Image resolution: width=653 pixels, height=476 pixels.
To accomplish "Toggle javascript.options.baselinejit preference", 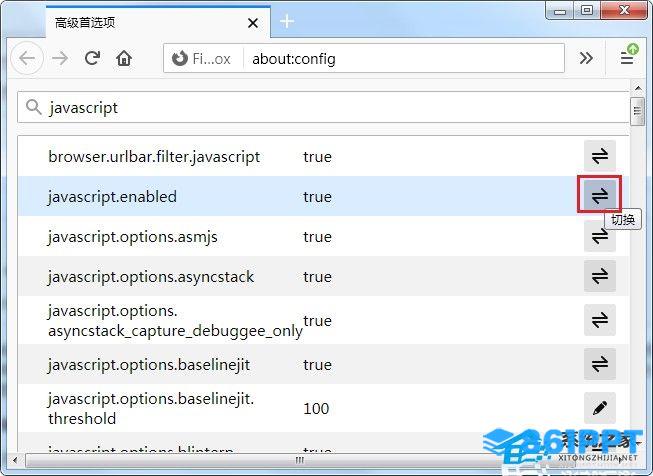I will click(600, 364).
